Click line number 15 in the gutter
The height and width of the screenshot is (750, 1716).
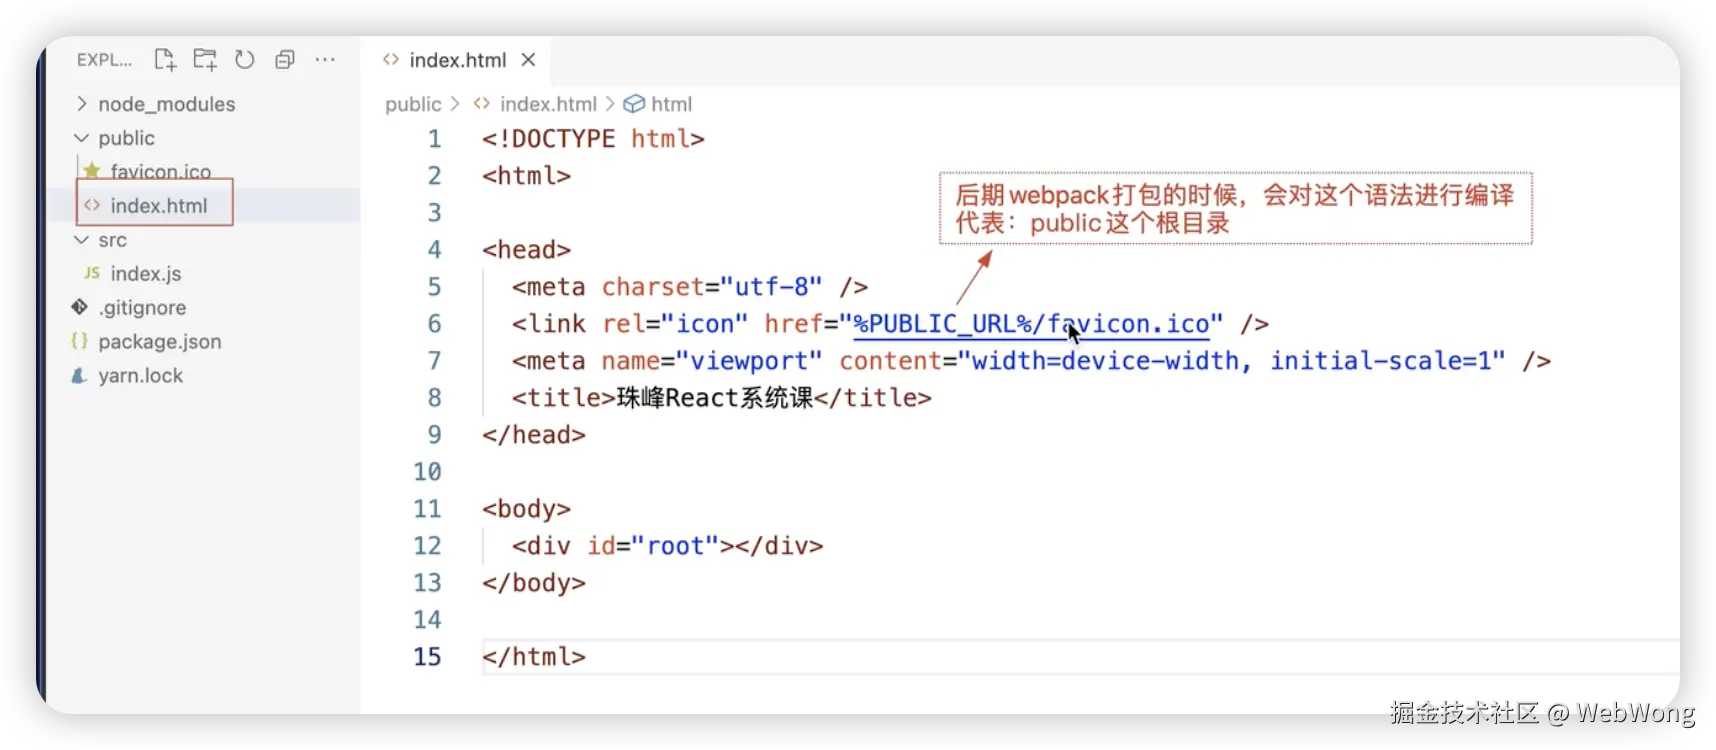tap(427, 657)
